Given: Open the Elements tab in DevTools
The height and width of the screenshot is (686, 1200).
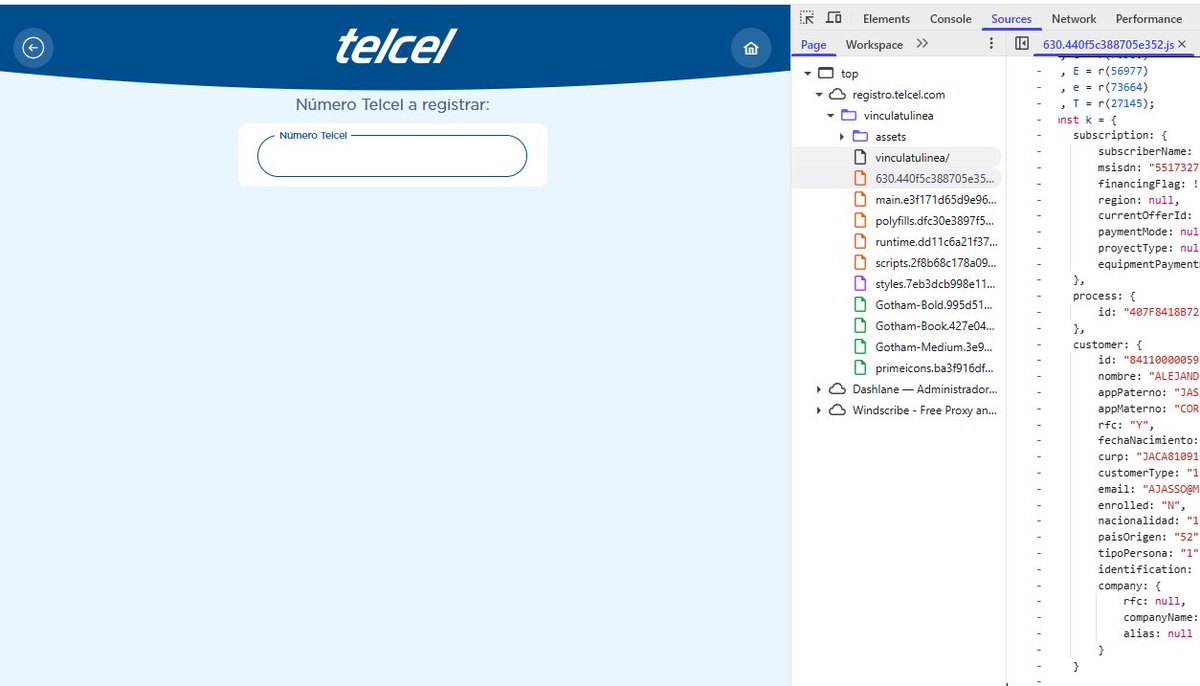Looking at the screenshot, I should click(886, 19).
